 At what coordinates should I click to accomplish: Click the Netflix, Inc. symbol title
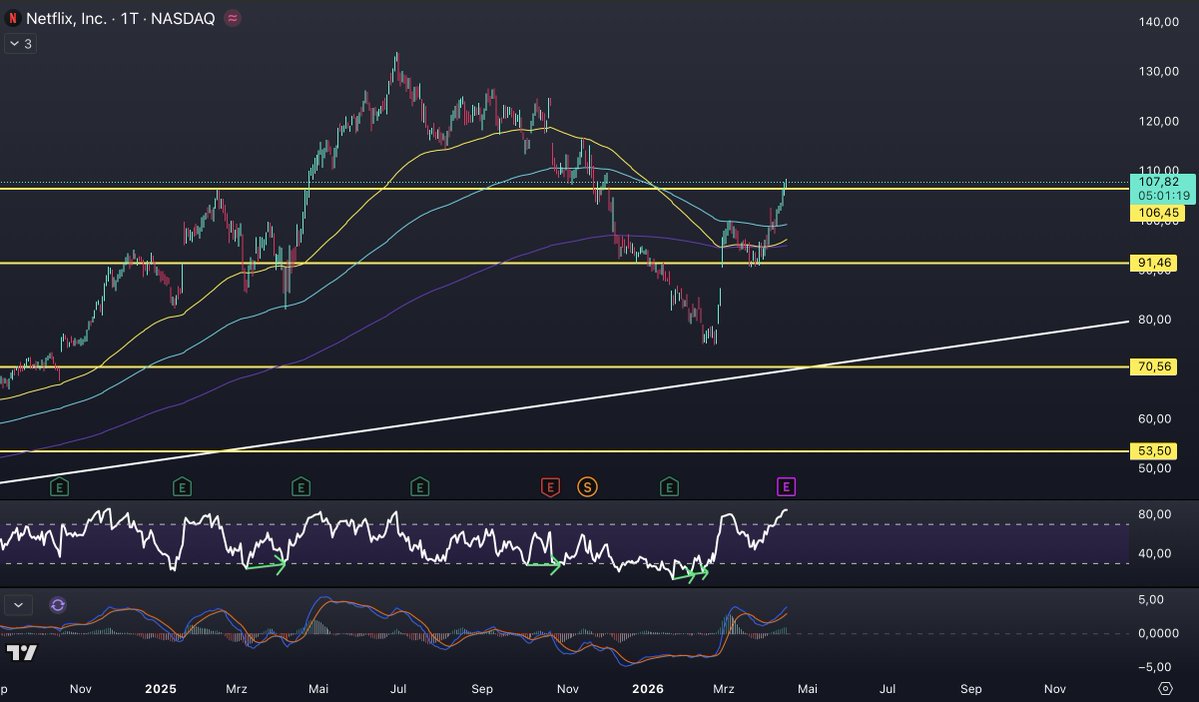(67, 18)
